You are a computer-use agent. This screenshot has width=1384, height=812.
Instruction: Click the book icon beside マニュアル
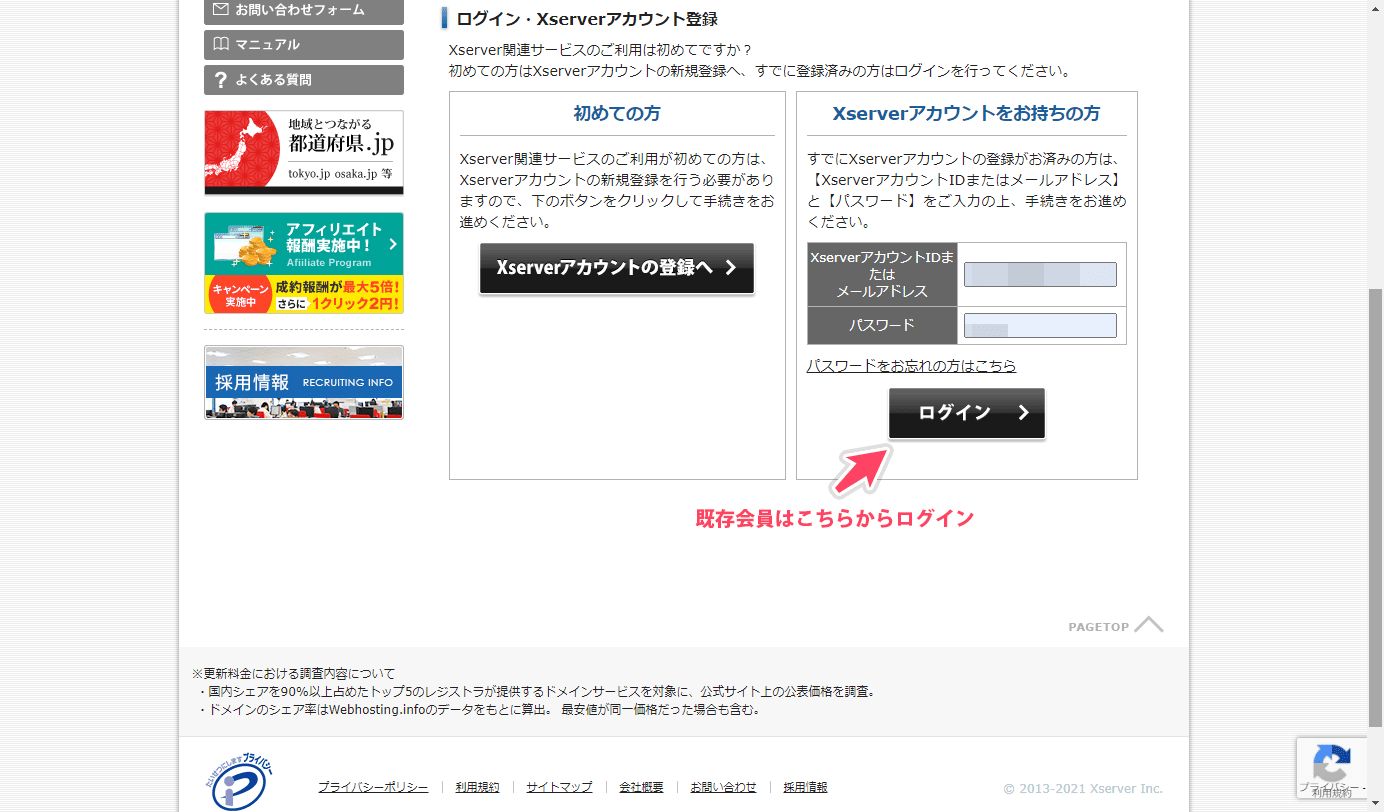(x=222, y=44)
